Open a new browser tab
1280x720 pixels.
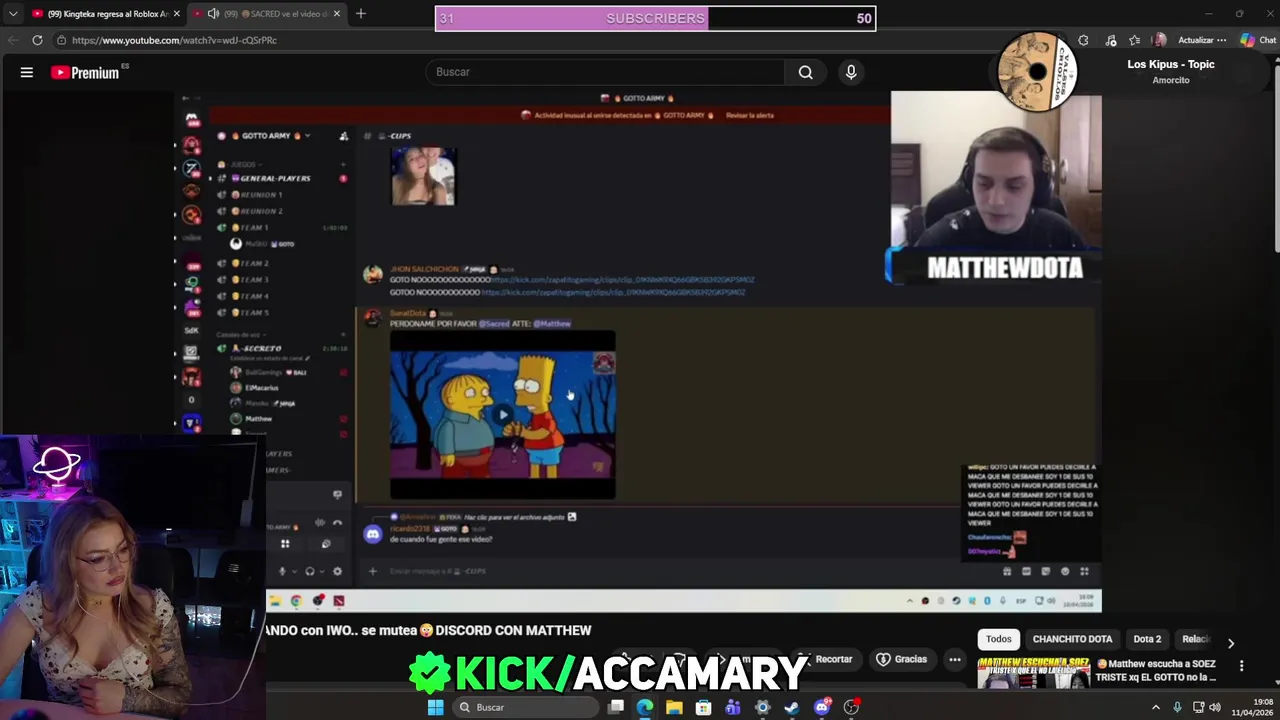pos(360,14)
